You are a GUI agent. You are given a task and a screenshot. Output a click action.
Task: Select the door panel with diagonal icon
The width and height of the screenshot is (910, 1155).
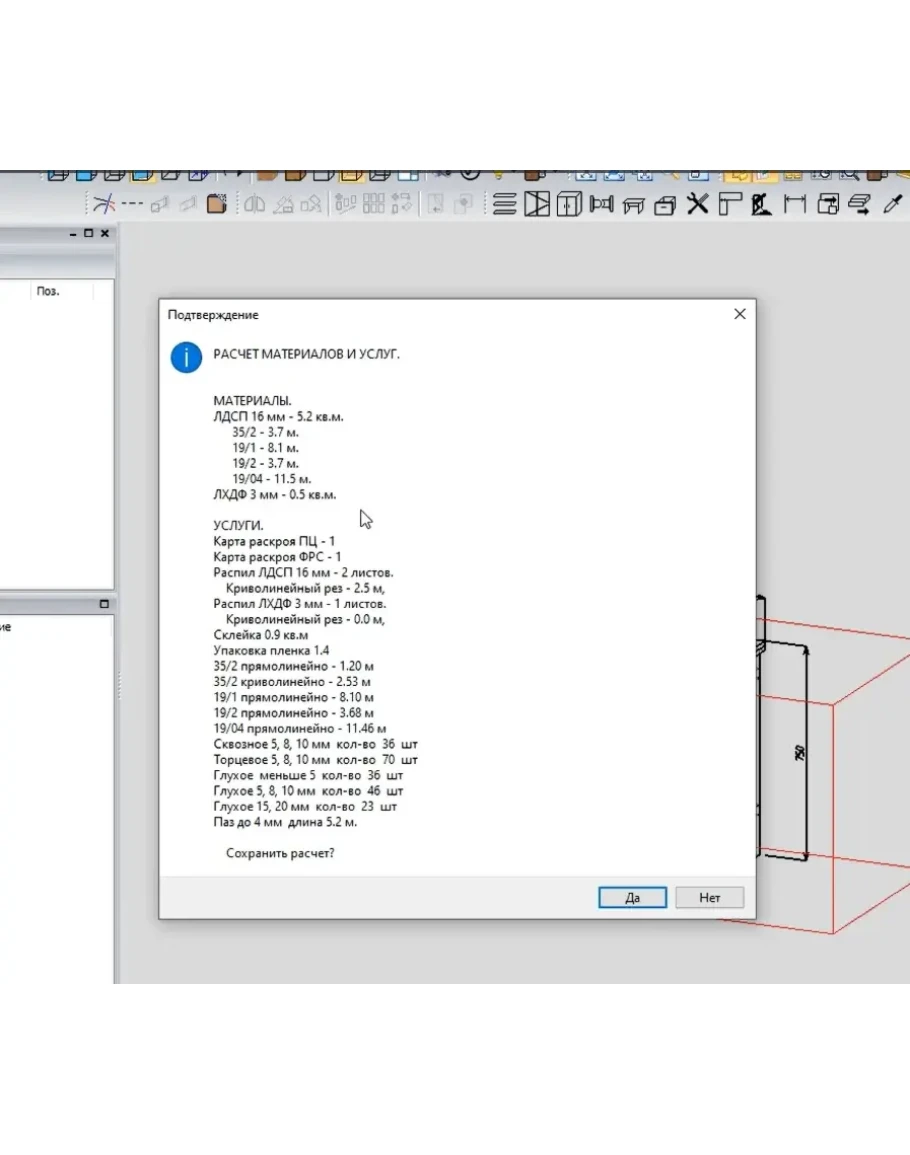537,205
